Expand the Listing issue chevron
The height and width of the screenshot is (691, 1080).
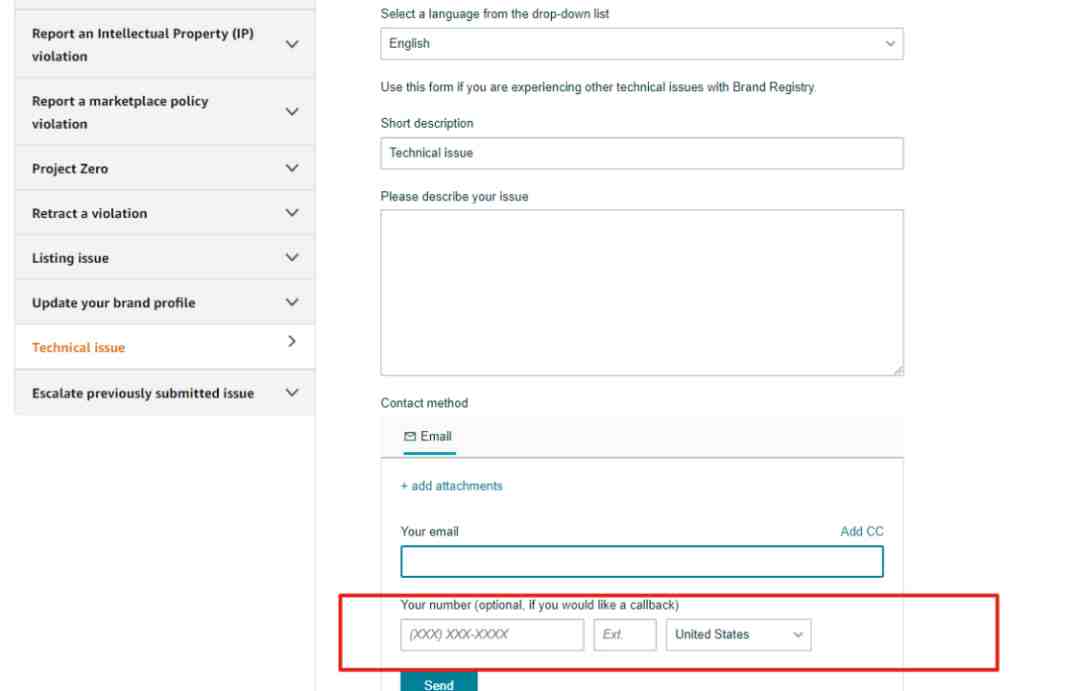coord(292,258)
